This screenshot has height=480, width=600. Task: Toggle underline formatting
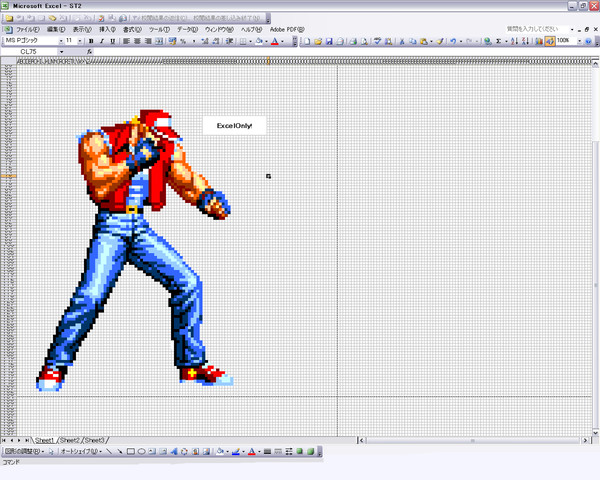pyautogui.click(x=112, y=41)
